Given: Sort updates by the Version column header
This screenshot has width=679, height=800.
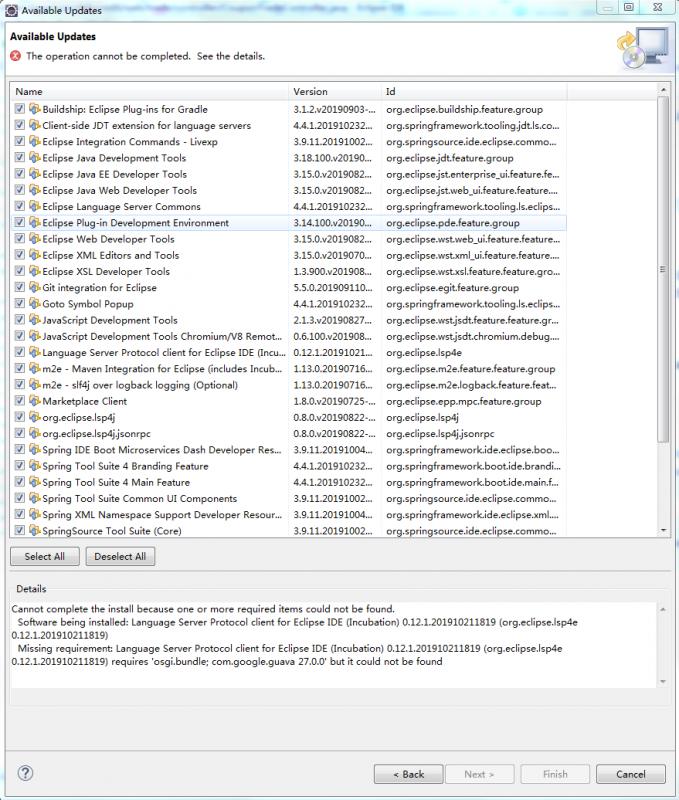Looking at the screenshot, I should click(x=334, y=92).
